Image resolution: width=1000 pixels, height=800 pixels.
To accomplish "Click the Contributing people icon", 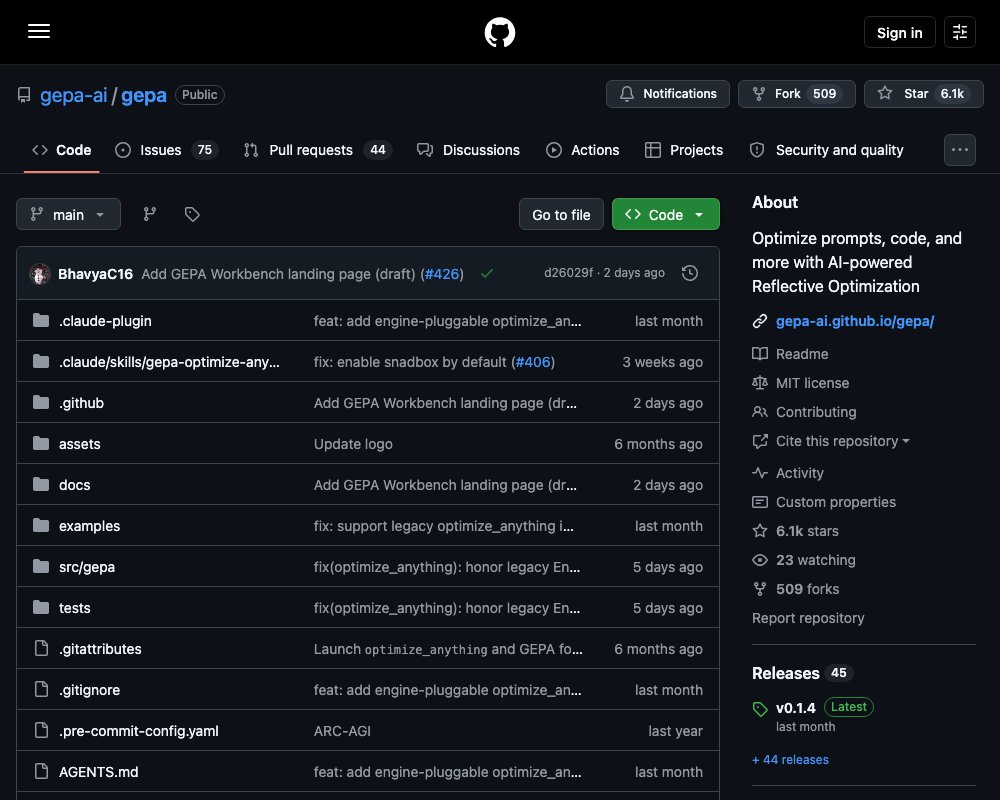I will pos(760,411).
